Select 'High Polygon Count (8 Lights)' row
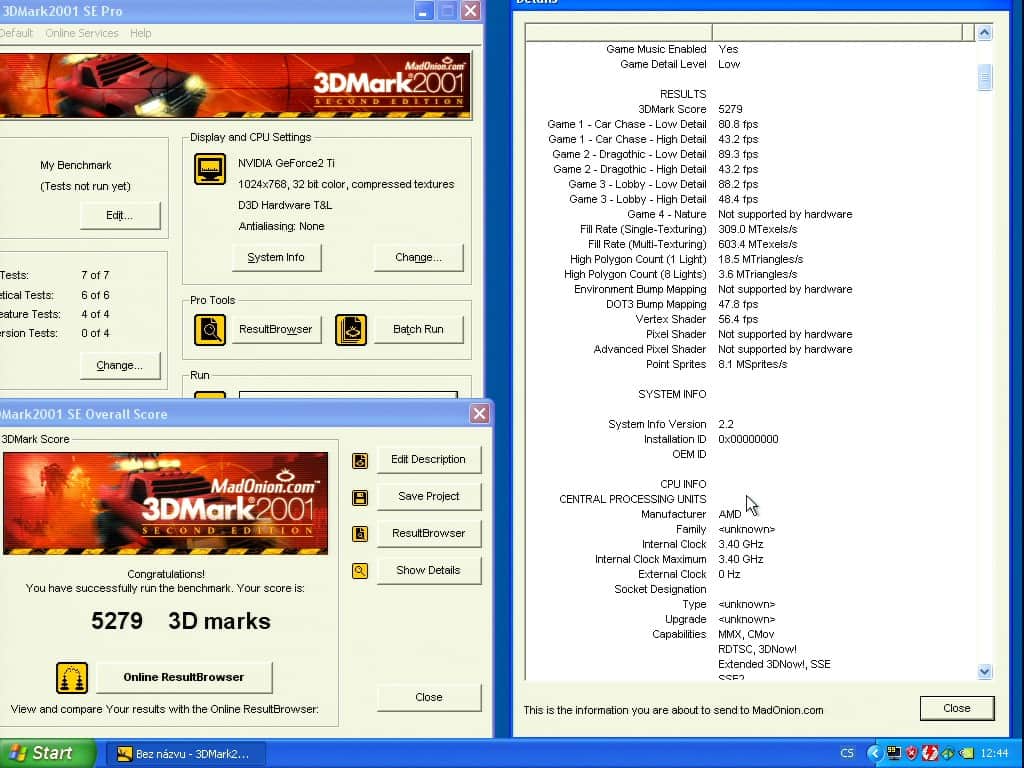This screenshot has height=768, width=1024. (x=748, y=274)
